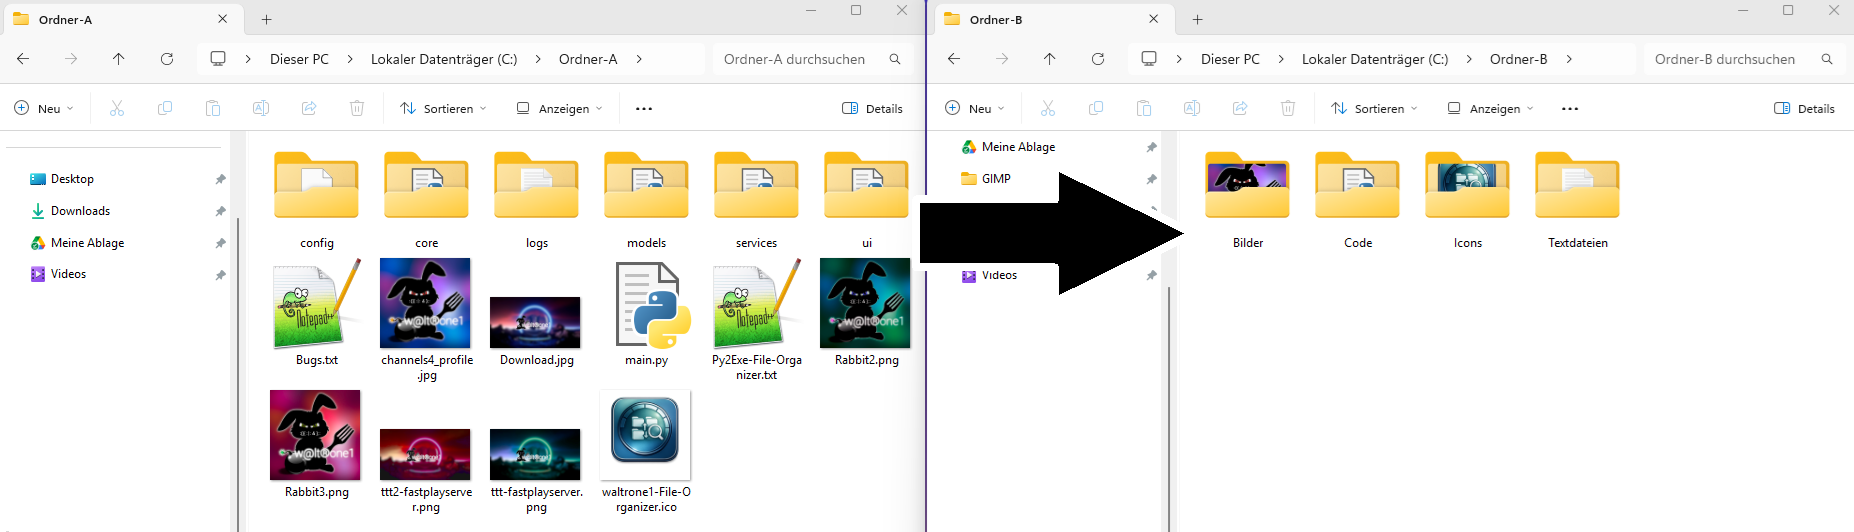Viewport: 1854px width, 532px height.
Task: Click the Up arrow in Ordner-B navigation
Action: (1049, 59)
